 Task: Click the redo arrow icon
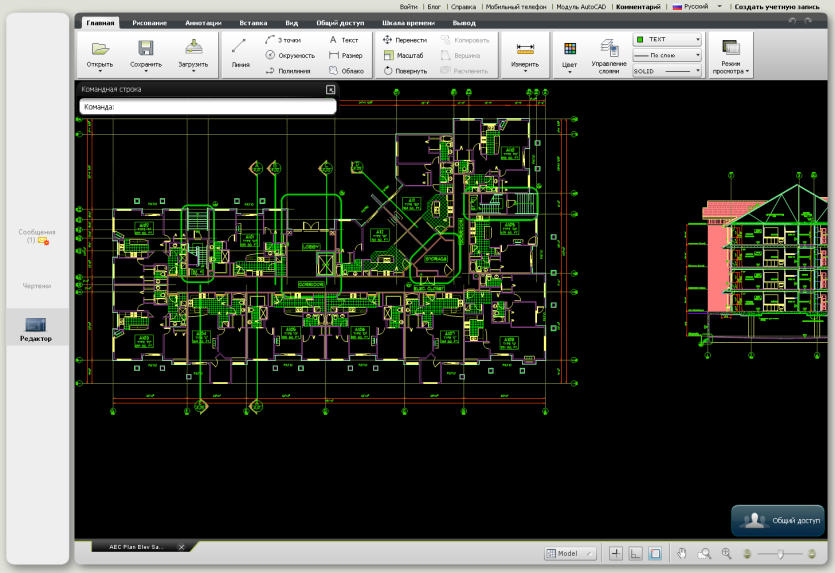[x=809, y=21]
